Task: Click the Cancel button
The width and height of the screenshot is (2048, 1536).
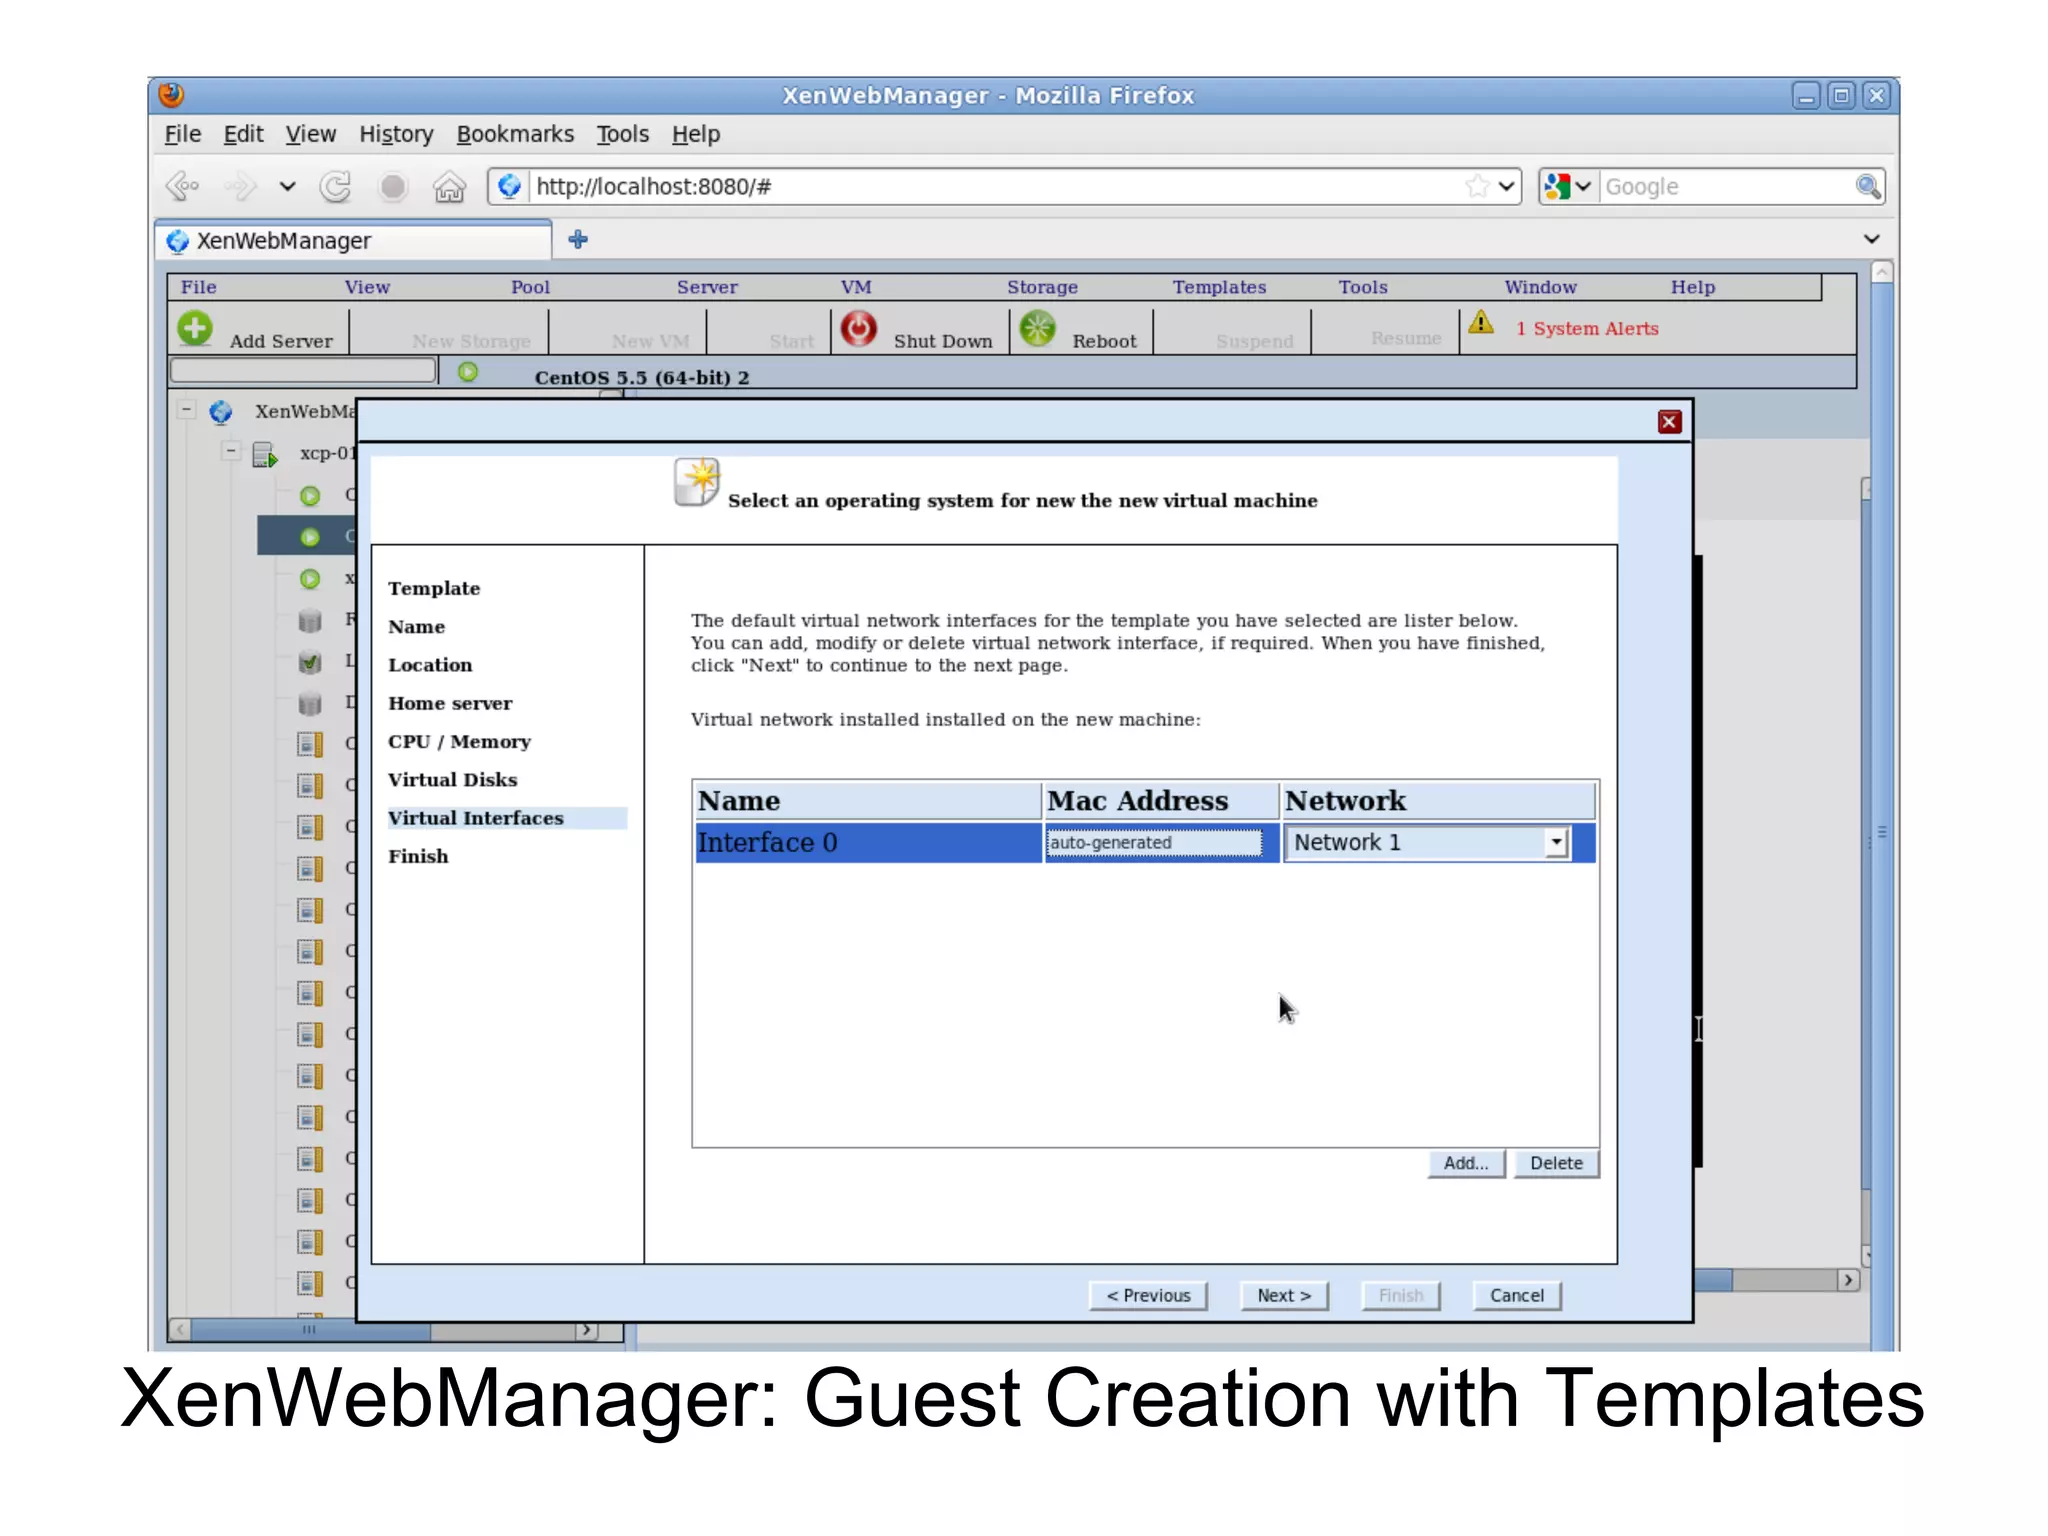Action: pyautogui.click(x=1517, y=1295)
